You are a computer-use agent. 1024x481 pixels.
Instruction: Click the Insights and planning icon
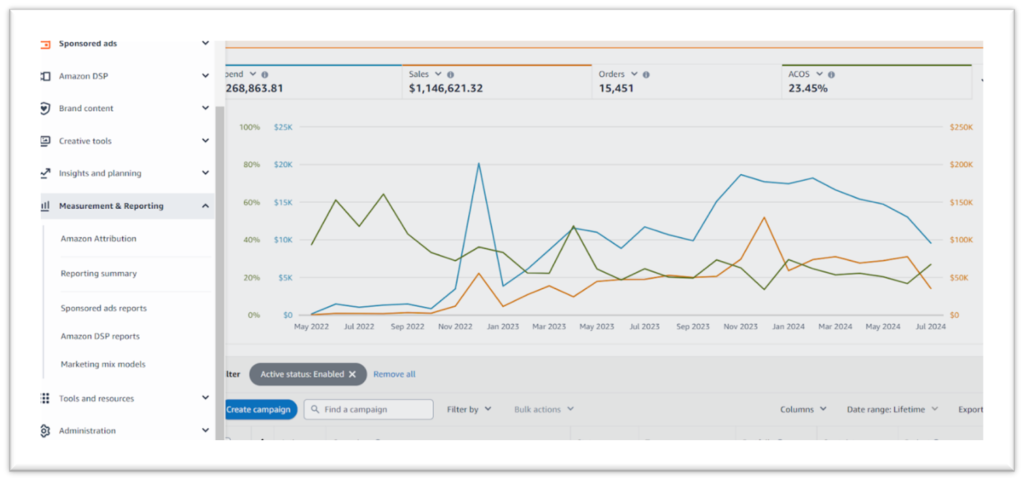45,173
